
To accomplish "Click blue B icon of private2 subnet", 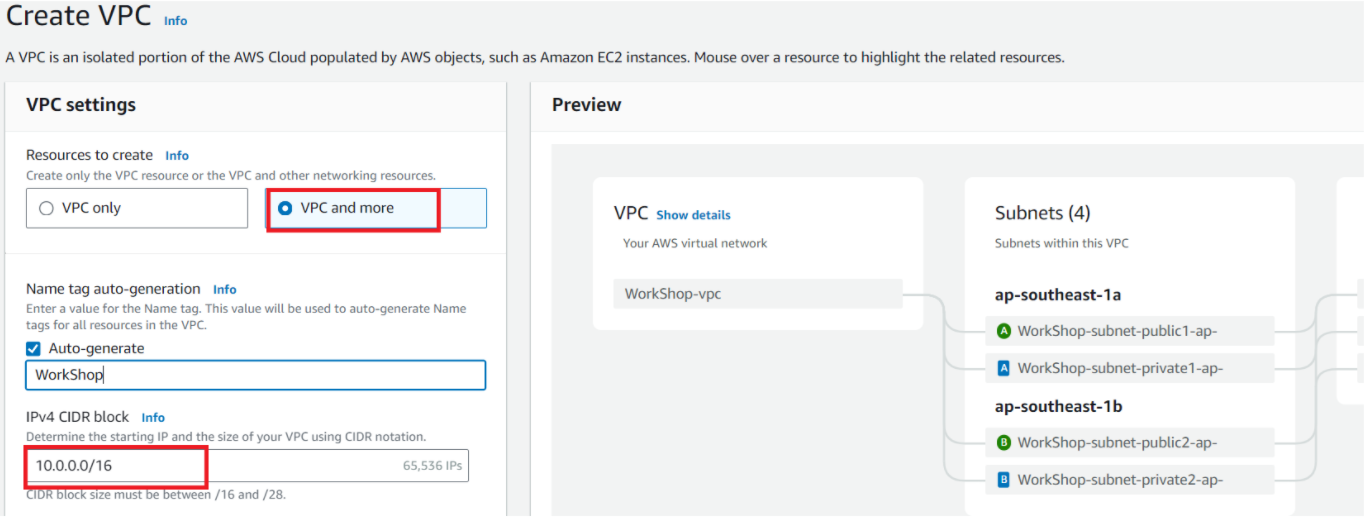I will tap(1004, 480).
